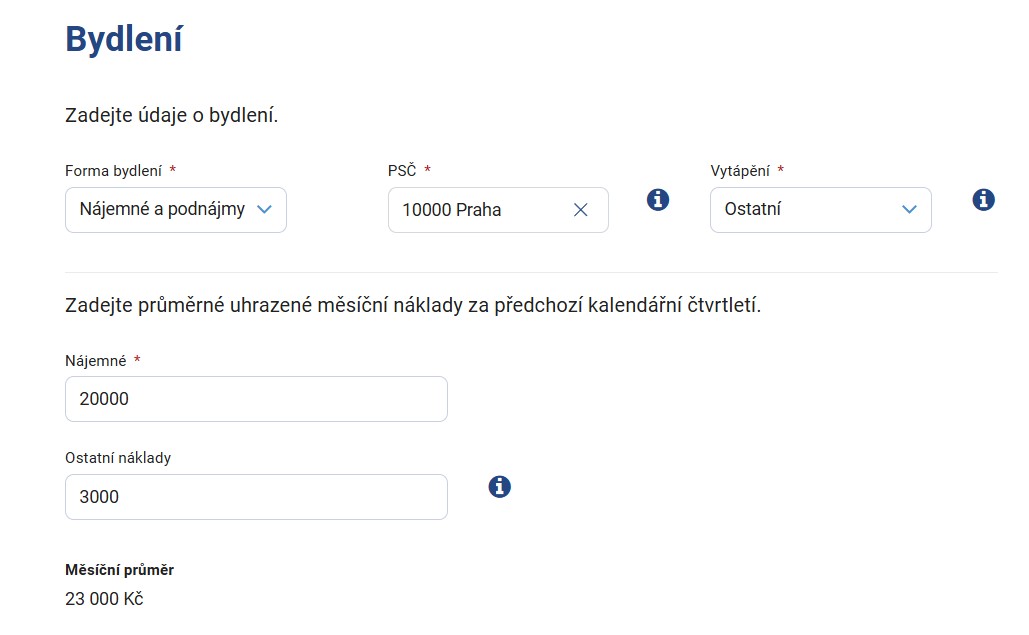This screenshot has height=635, width=1029.
Task: Click the Nájemné field label
Action: click(95, 361)
